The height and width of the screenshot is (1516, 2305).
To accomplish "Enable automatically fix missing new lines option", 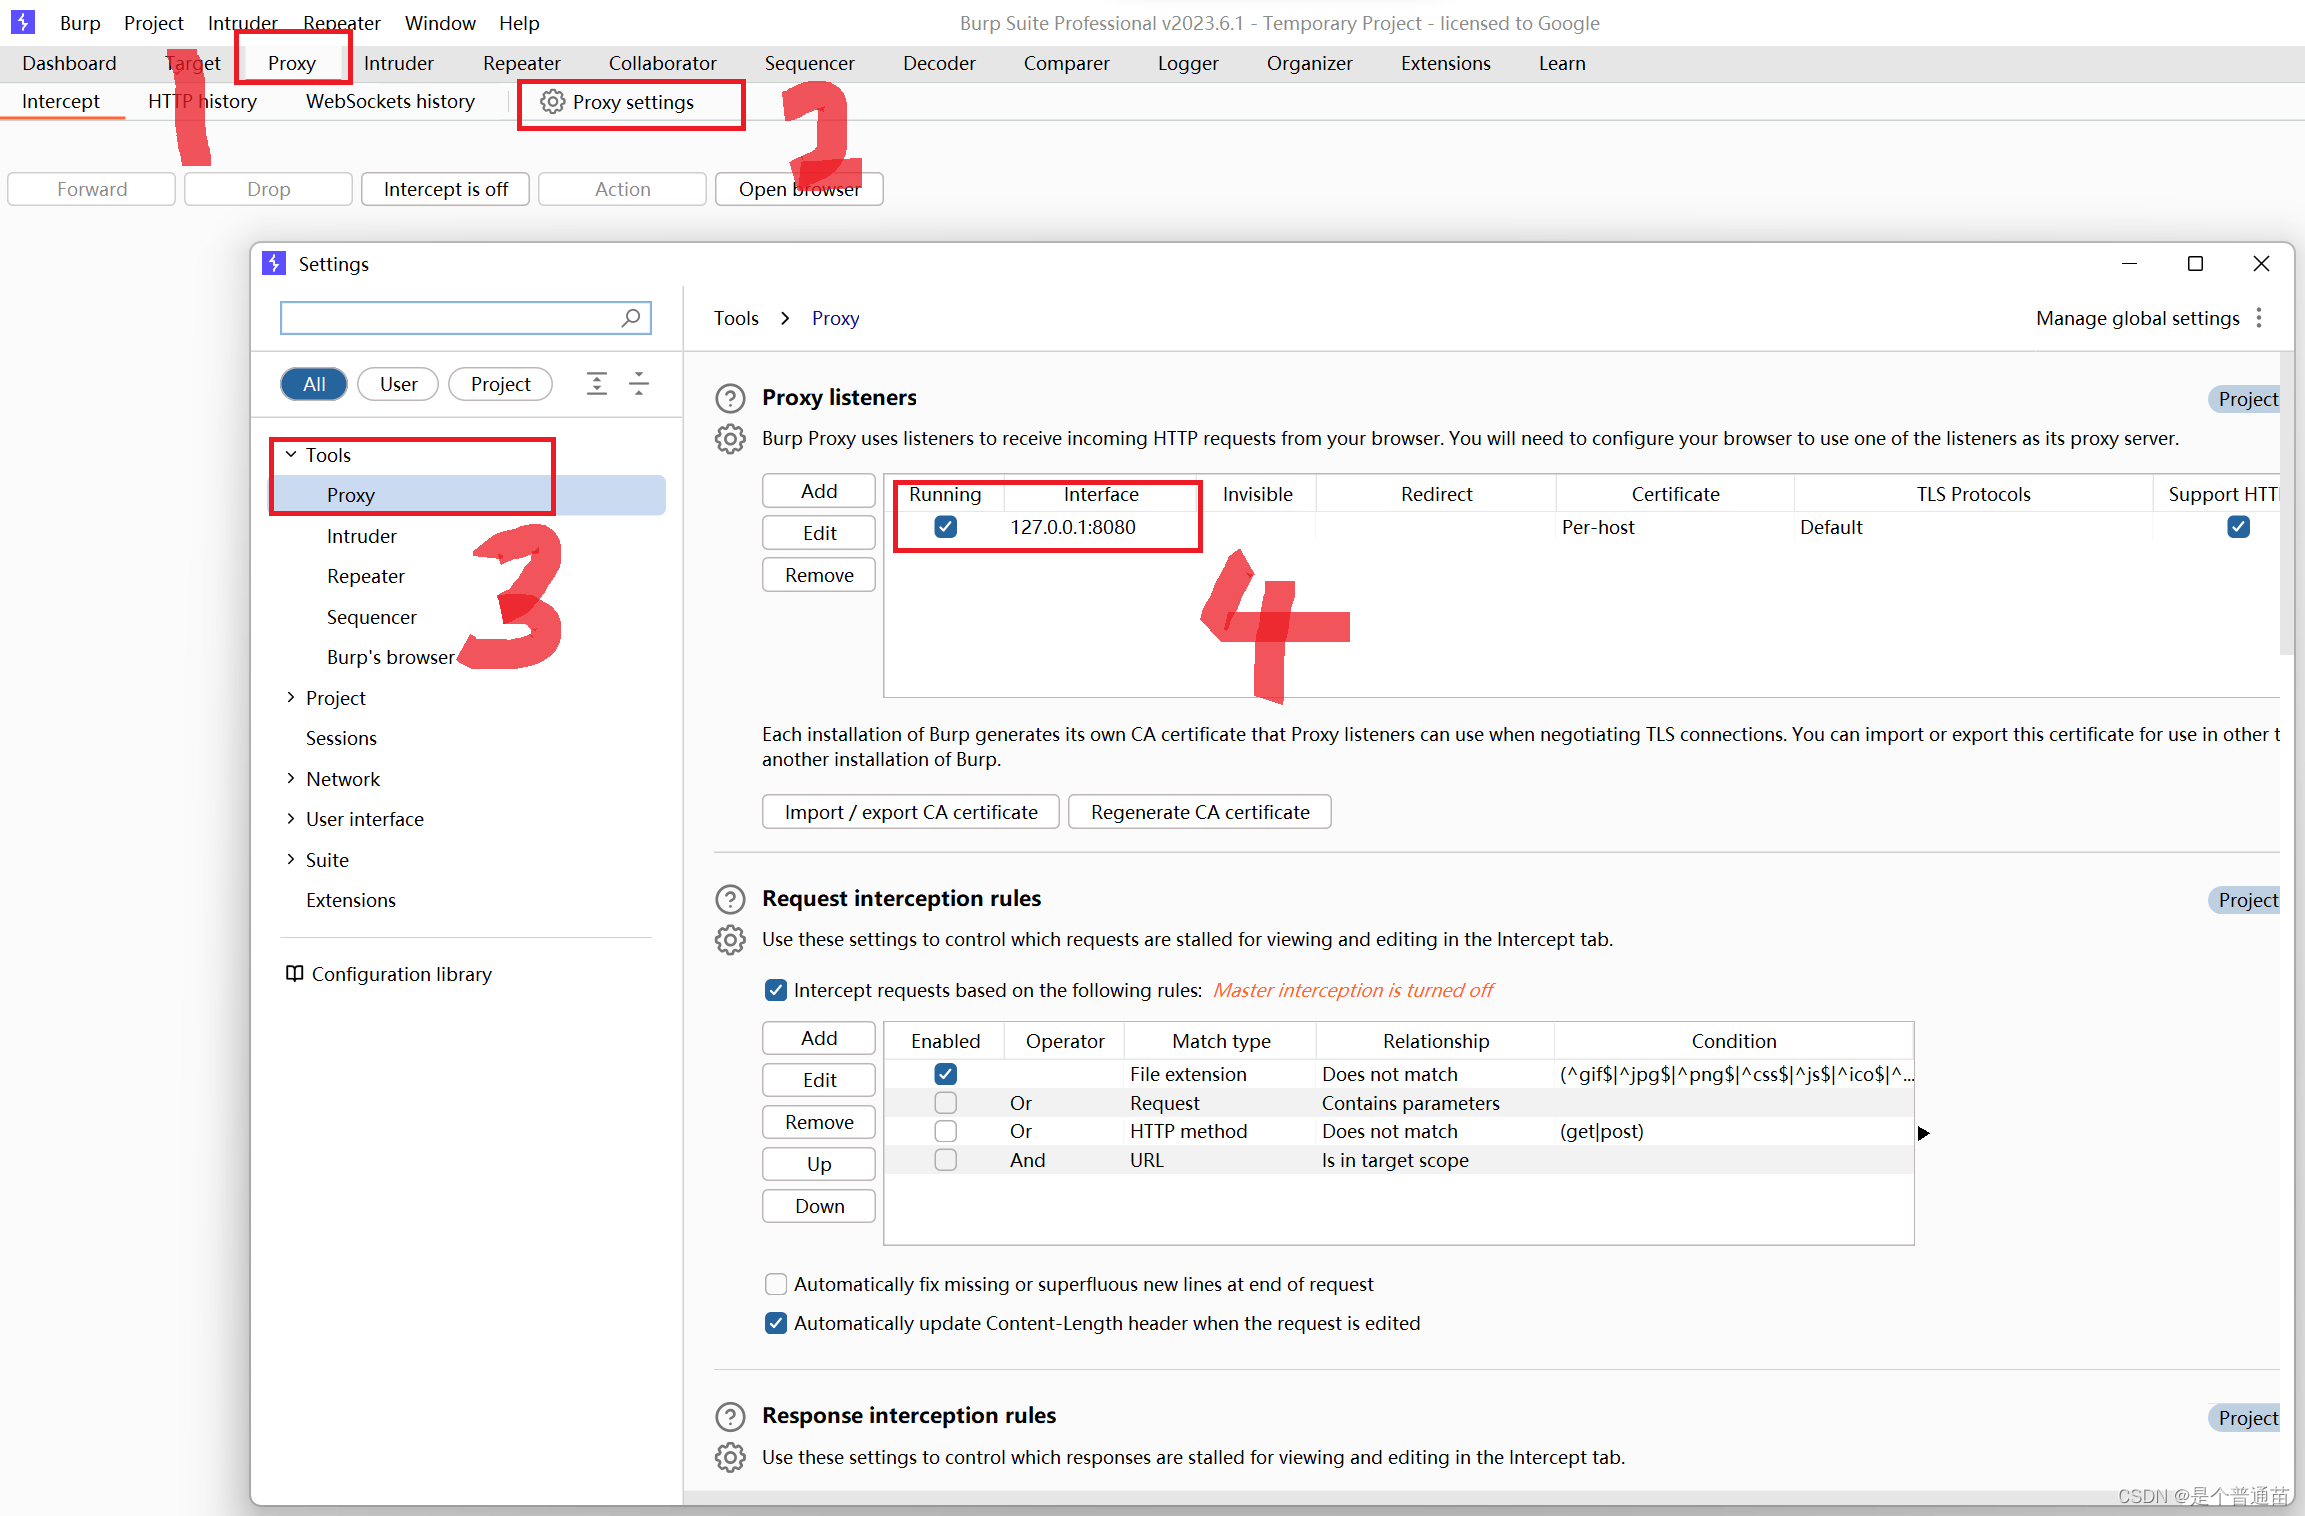I will pyautogui.click(x=776, y=1284).
